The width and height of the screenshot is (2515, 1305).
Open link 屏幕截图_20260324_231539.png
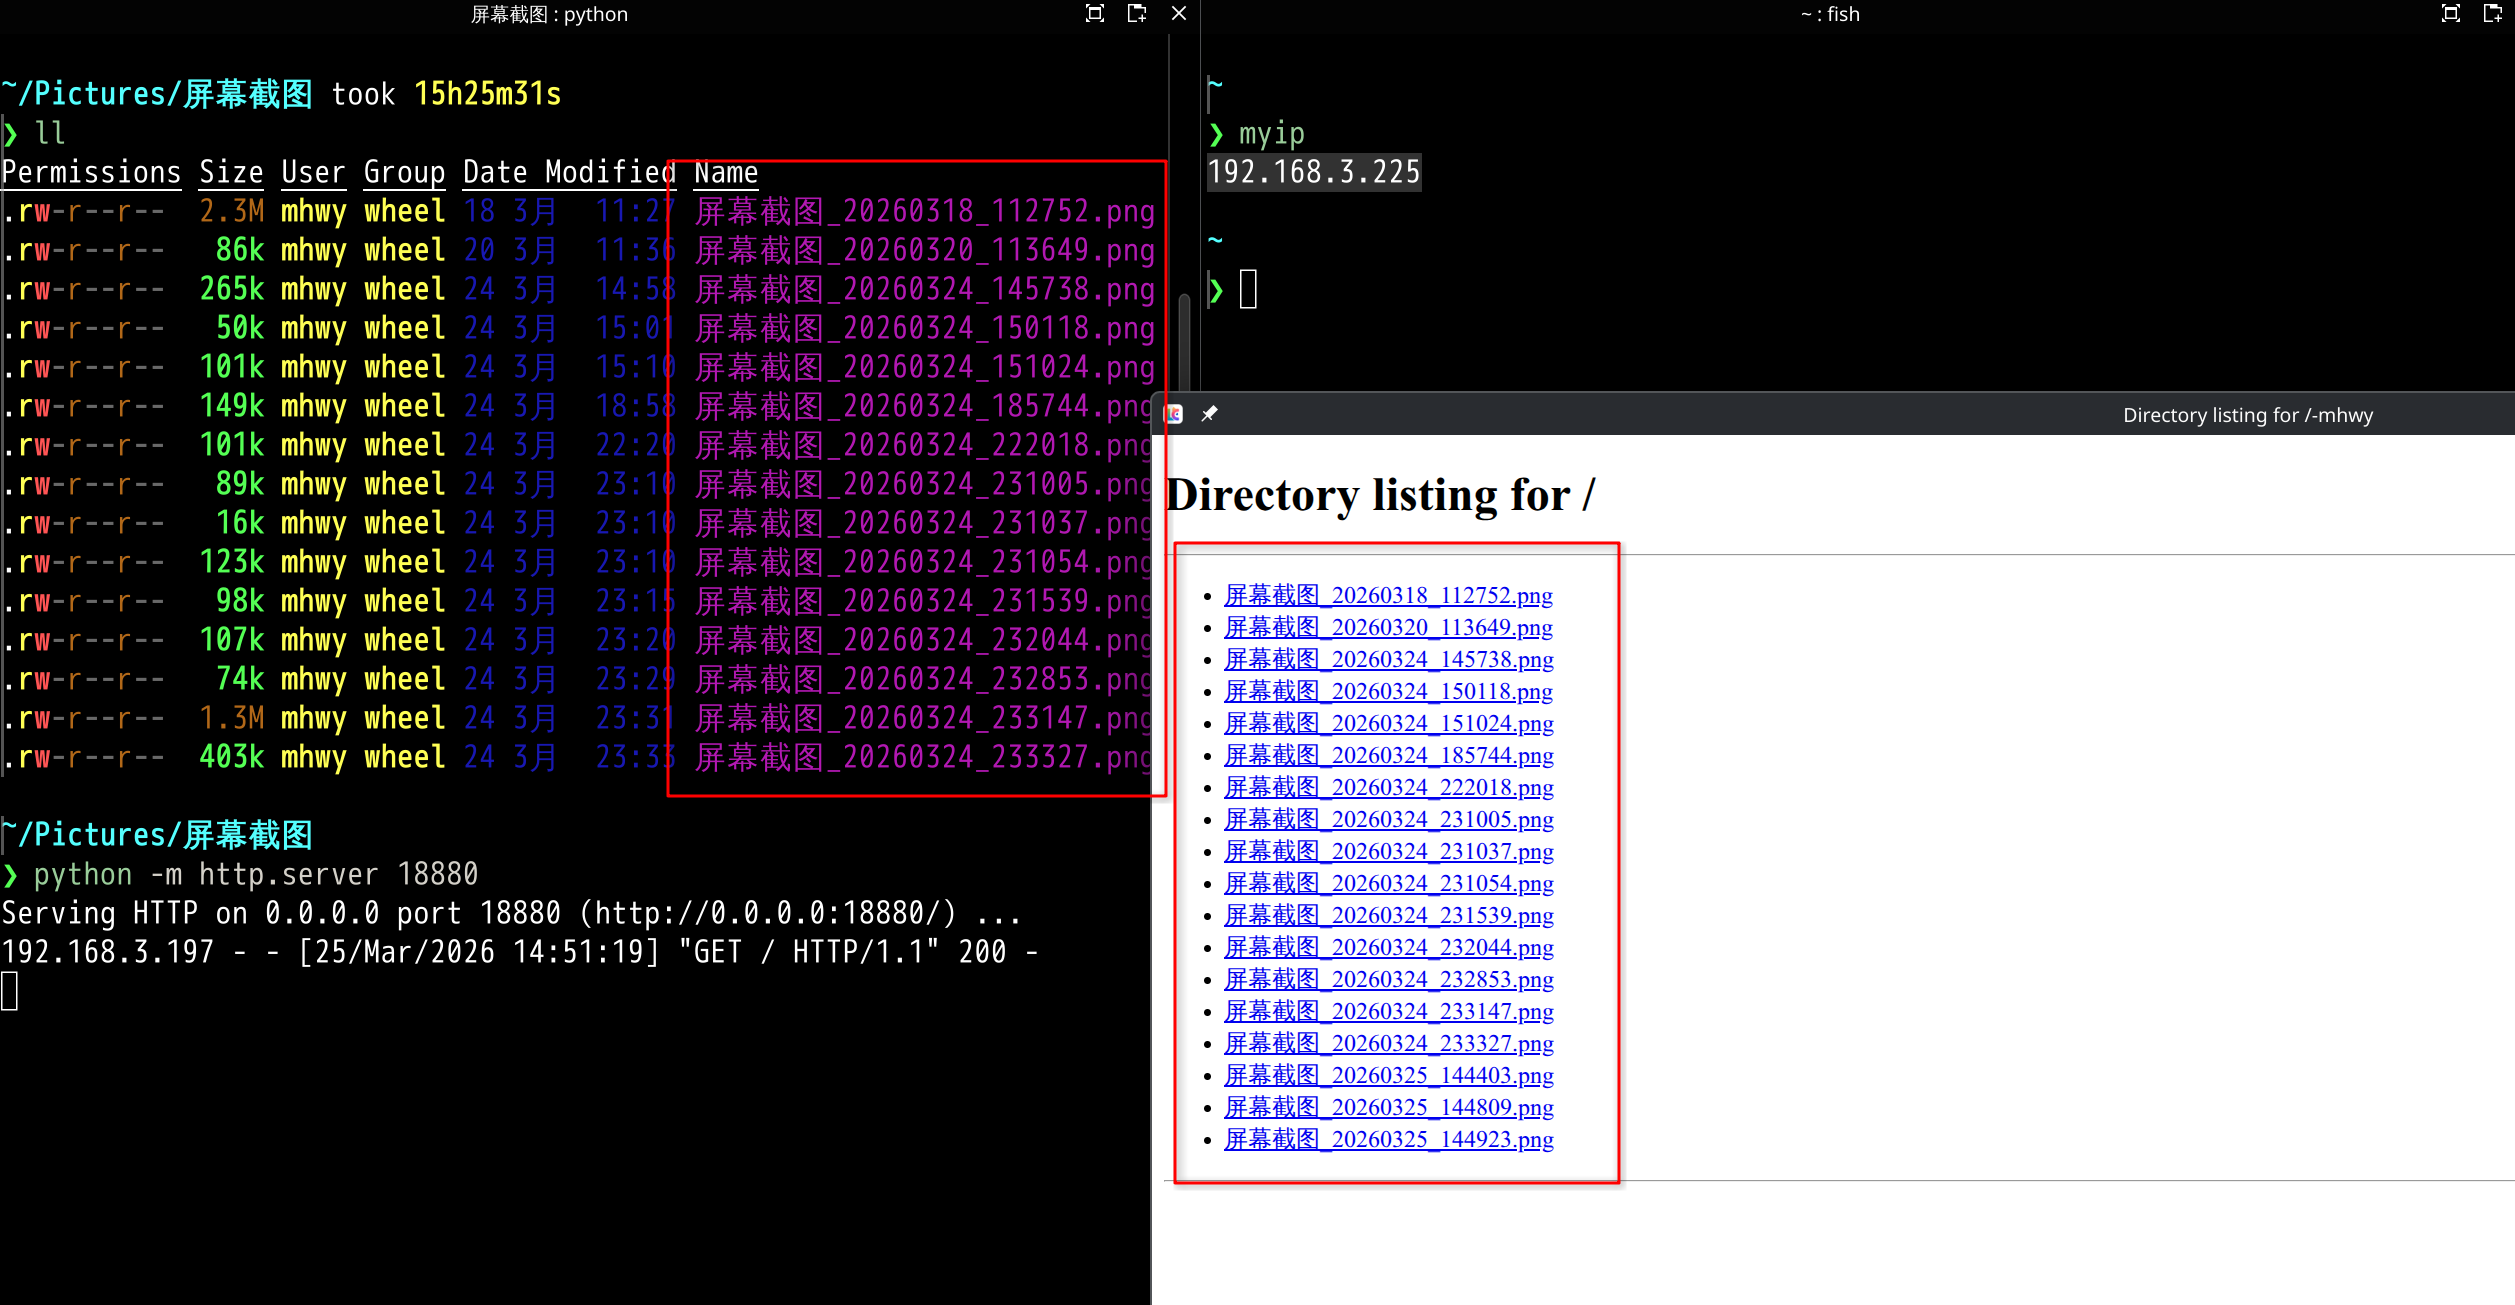[1388, 916]
